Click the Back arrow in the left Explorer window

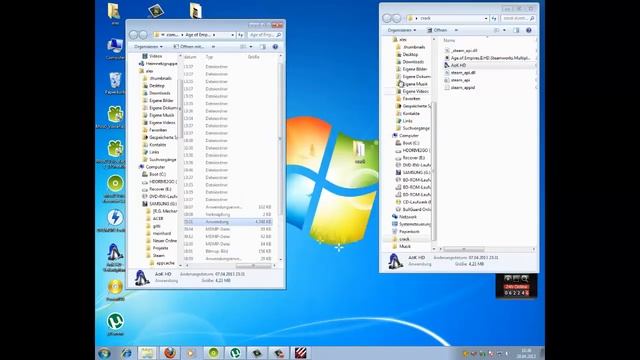133,35
